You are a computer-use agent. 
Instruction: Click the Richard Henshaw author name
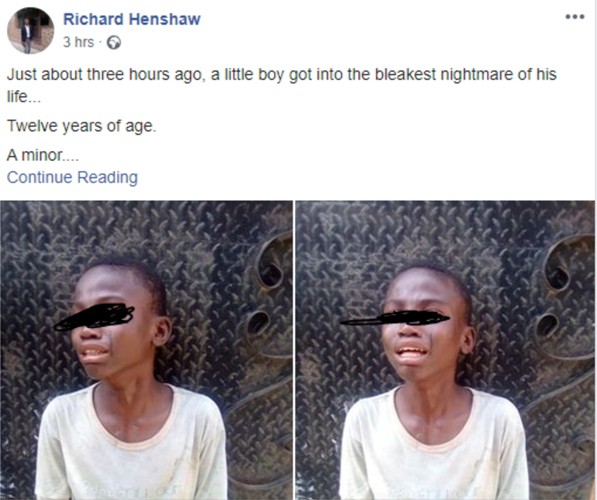coord(132,19)
